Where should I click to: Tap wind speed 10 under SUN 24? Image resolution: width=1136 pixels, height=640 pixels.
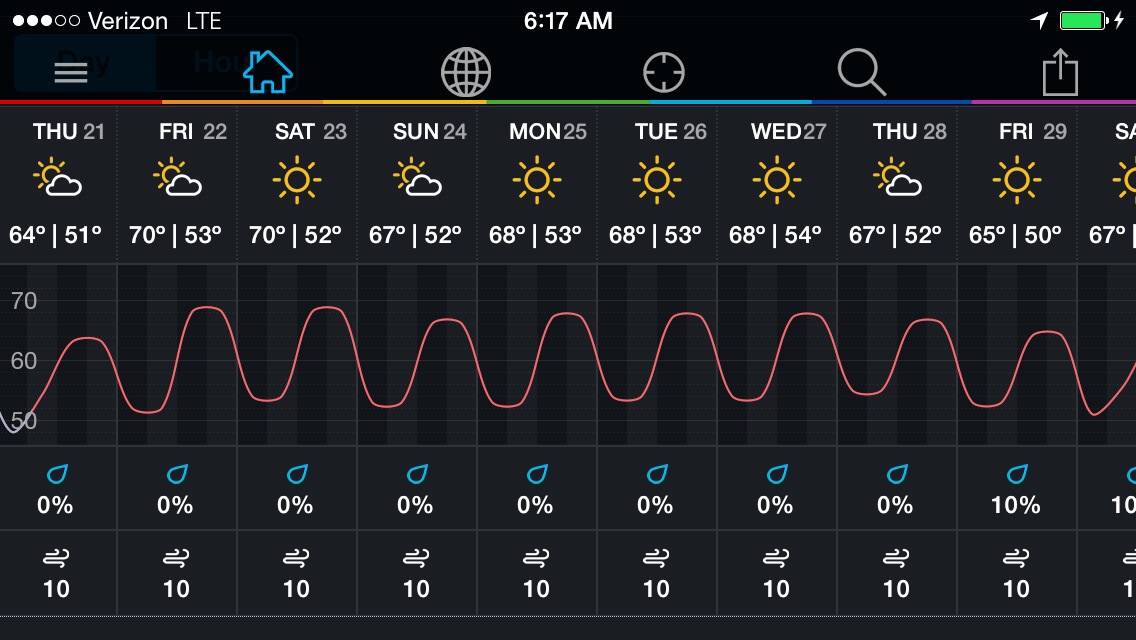point(416,589)
